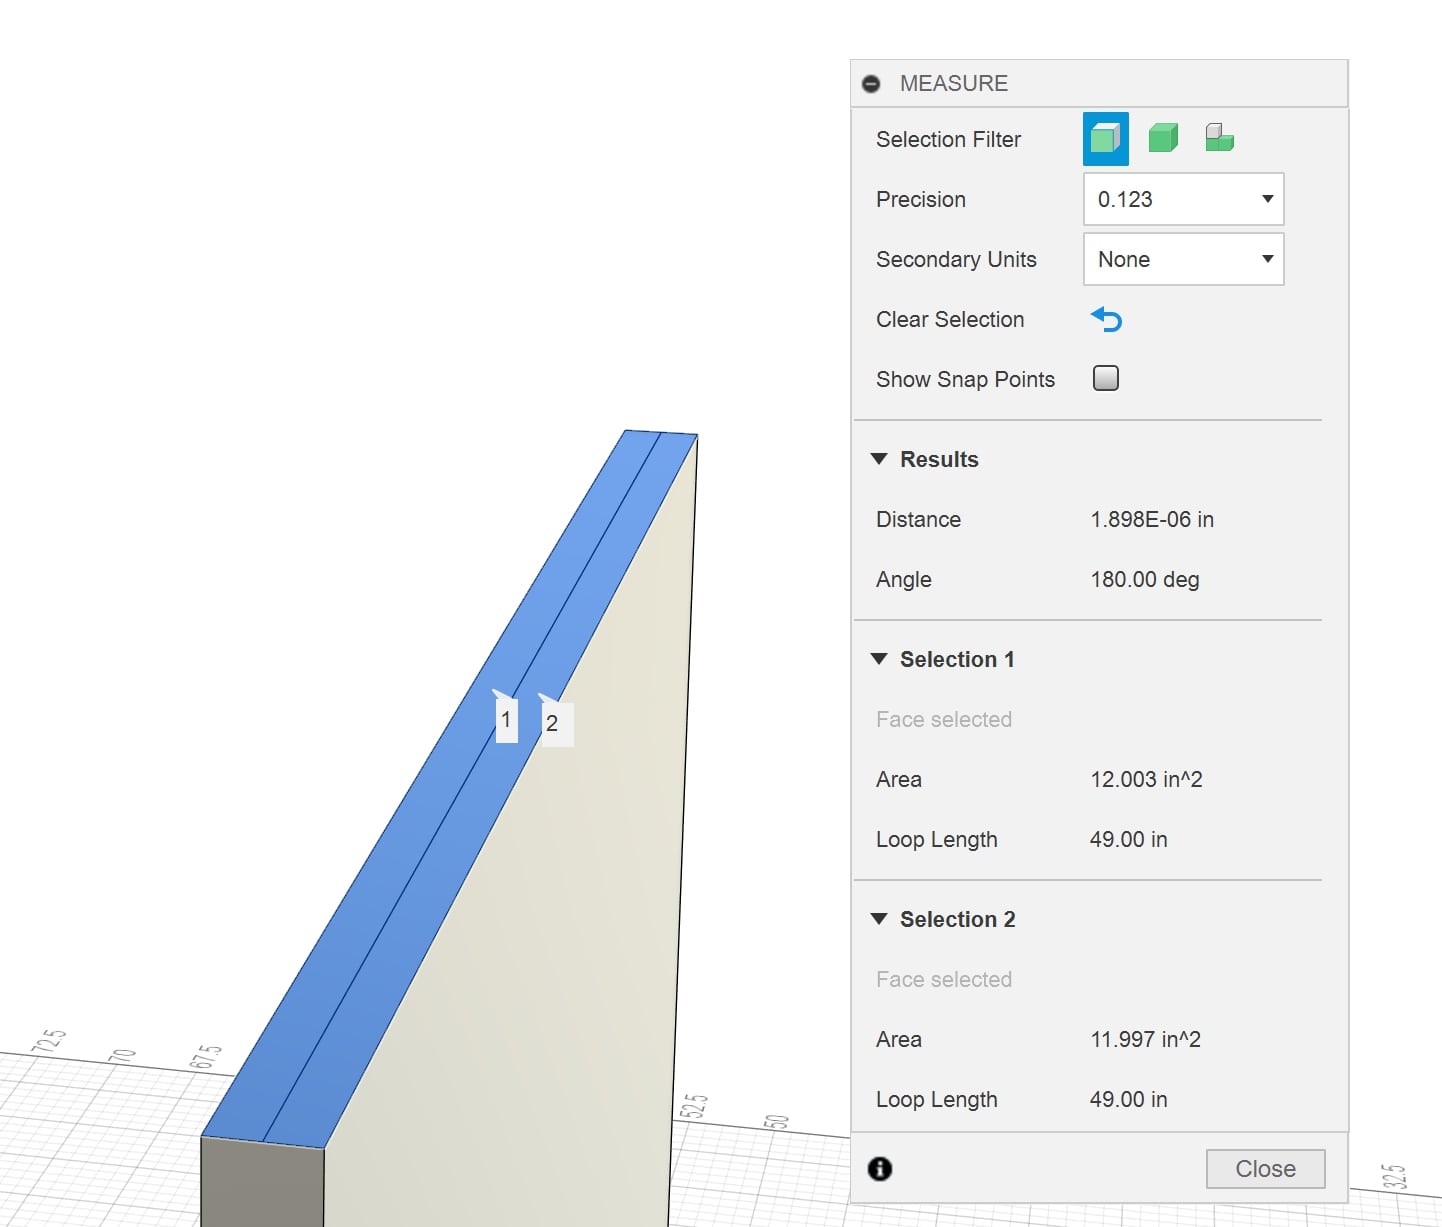The height and width of the screenshot is (1227, 1442).
Task: Choose the Component selection filter icon
Action: [x=1219, y=138]
